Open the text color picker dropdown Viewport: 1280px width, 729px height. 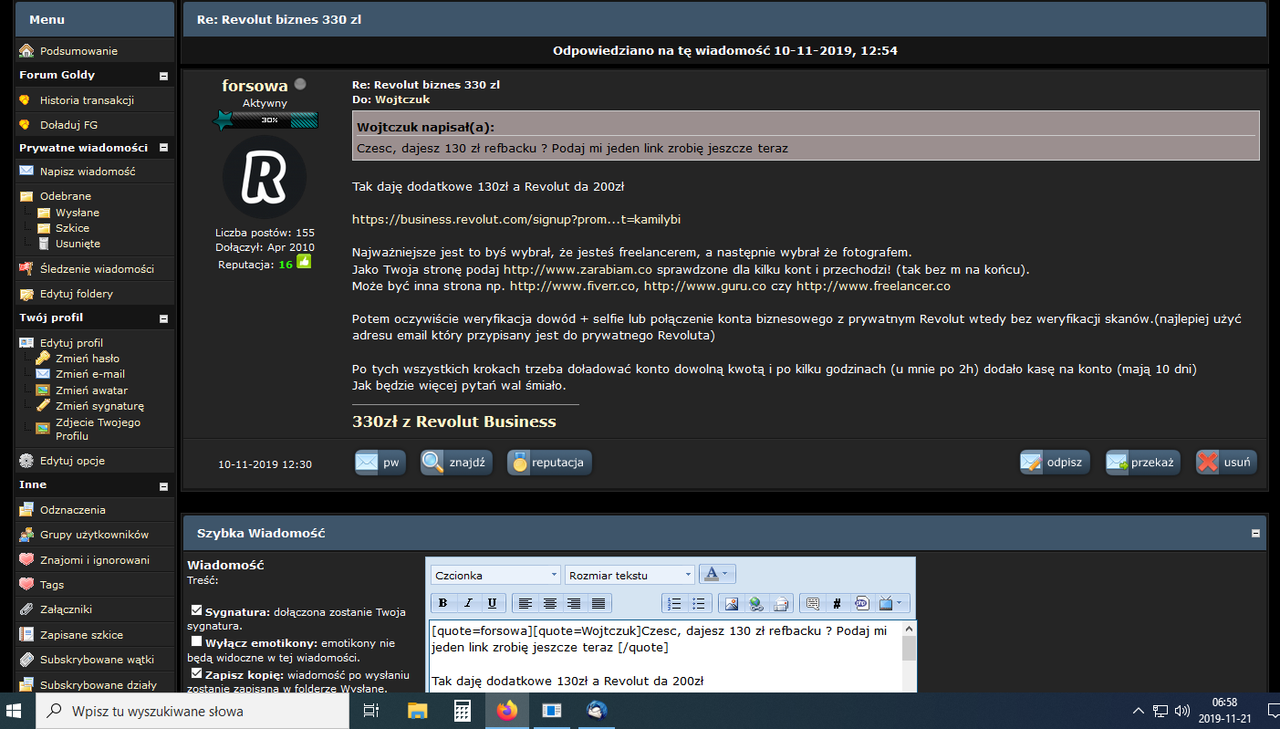718,574
